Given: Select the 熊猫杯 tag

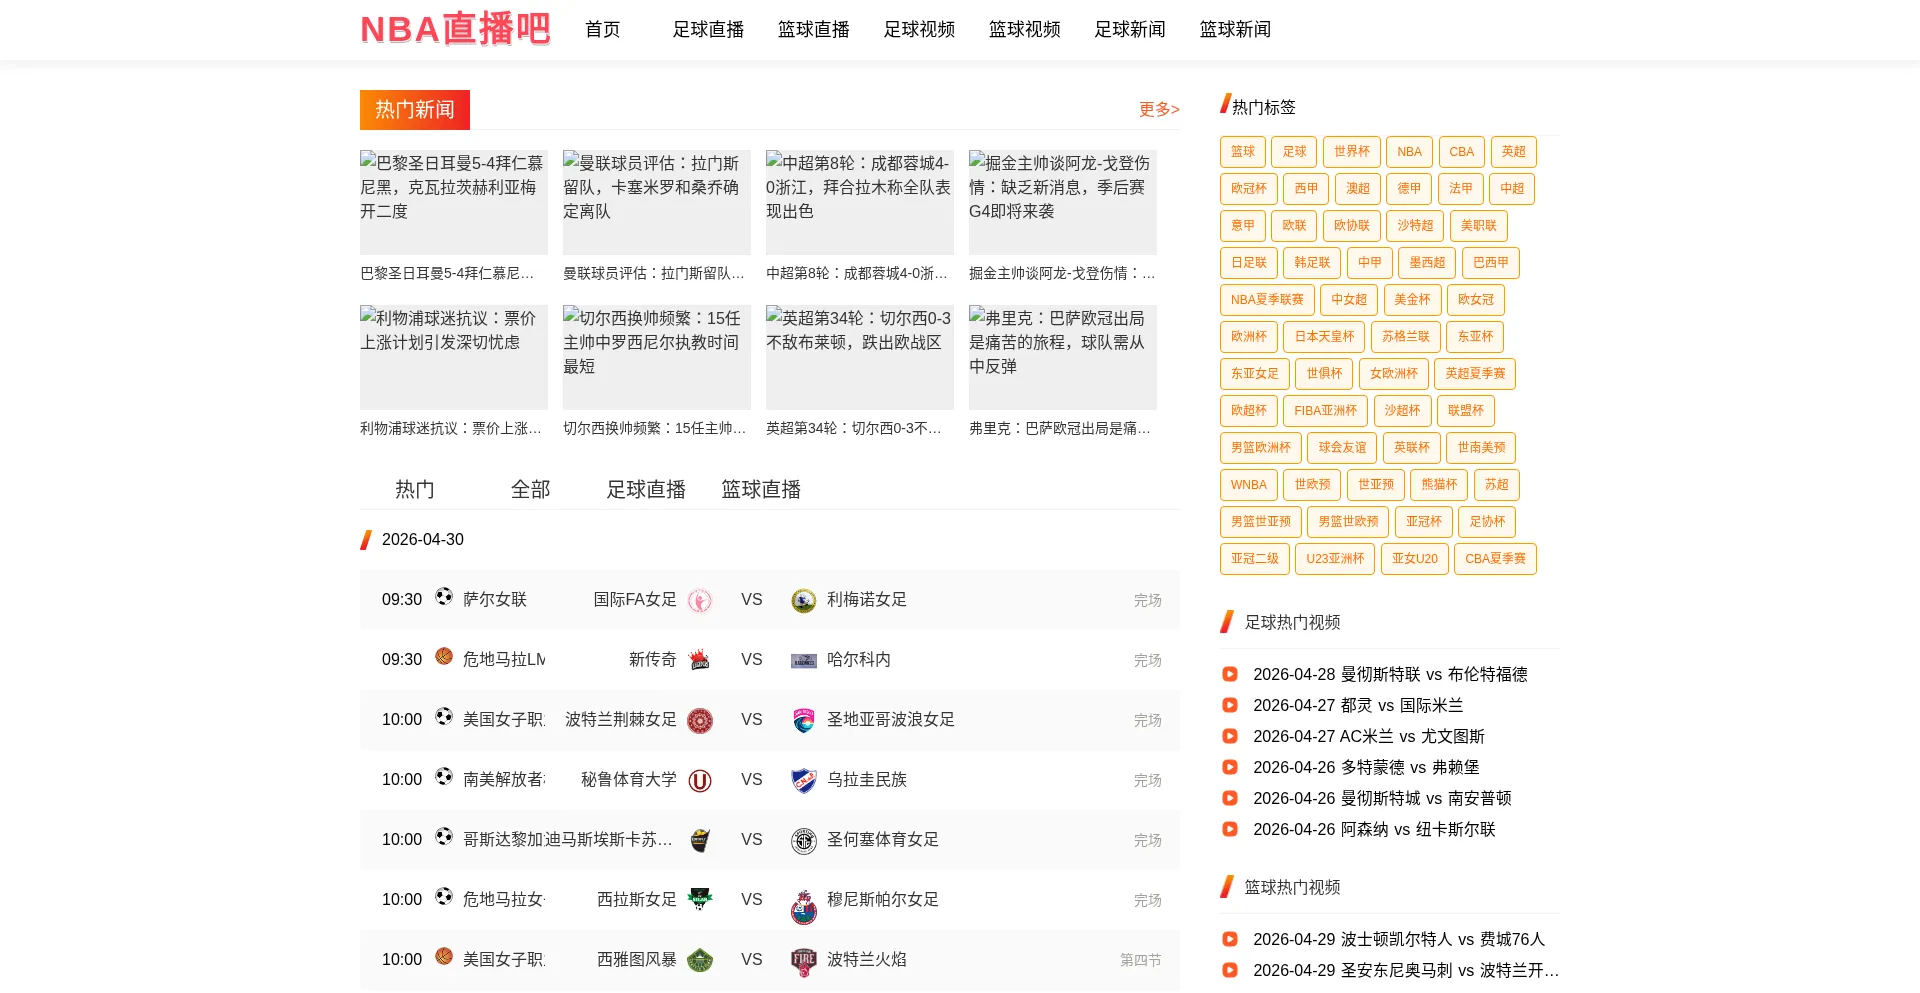Looking at the screenshot, I should pyautogui.click(x=1440, y=485).
